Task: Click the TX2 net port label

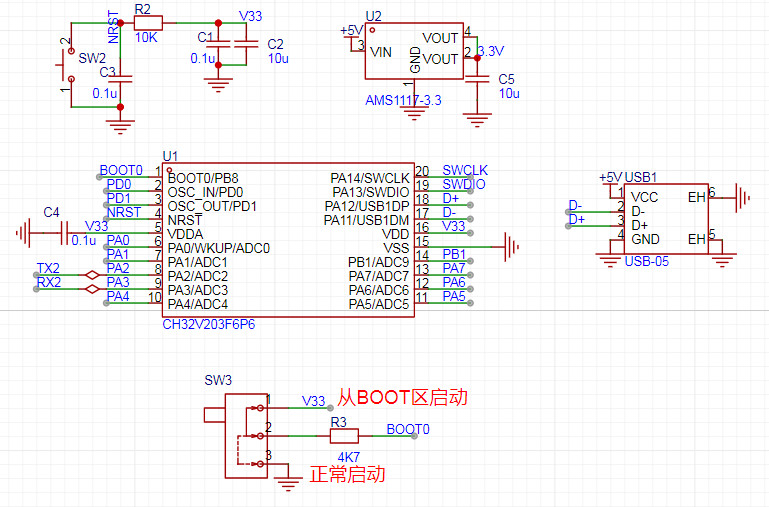Action: coord(47,269)
